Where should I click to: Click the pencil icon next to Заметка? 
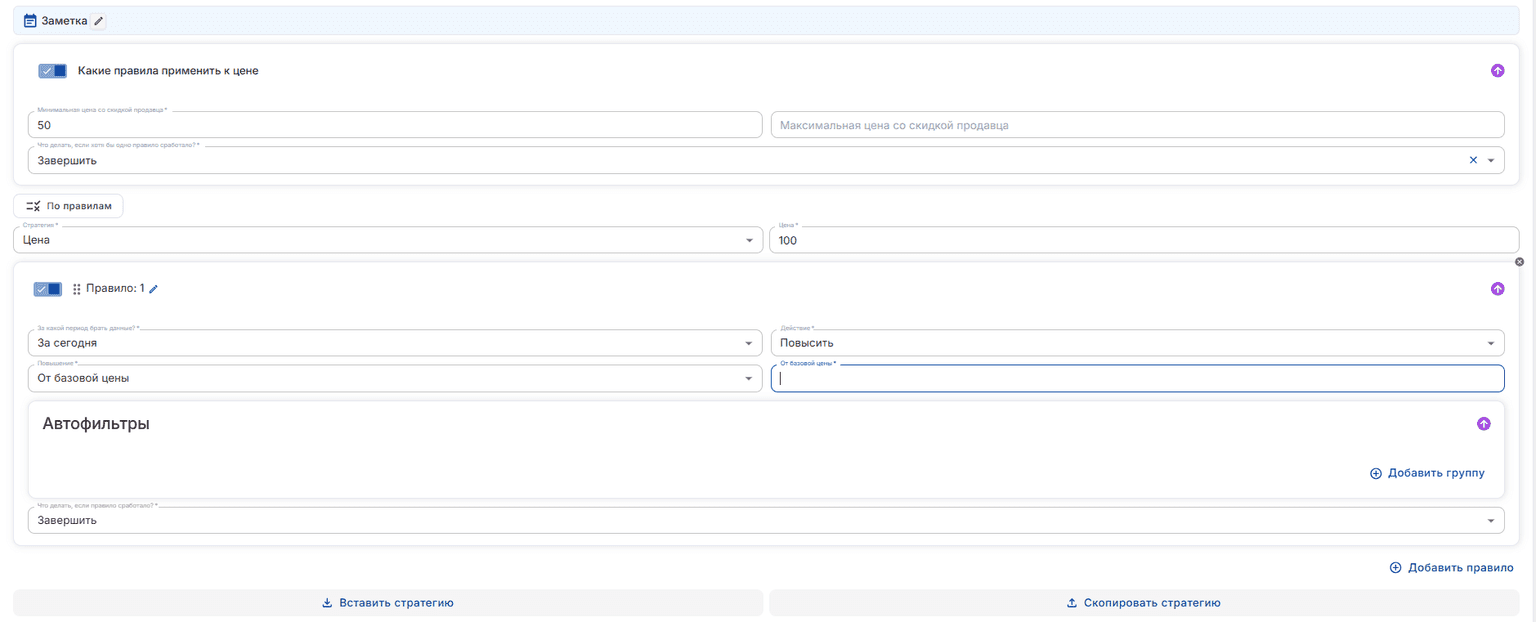click(x=98, y=20)
